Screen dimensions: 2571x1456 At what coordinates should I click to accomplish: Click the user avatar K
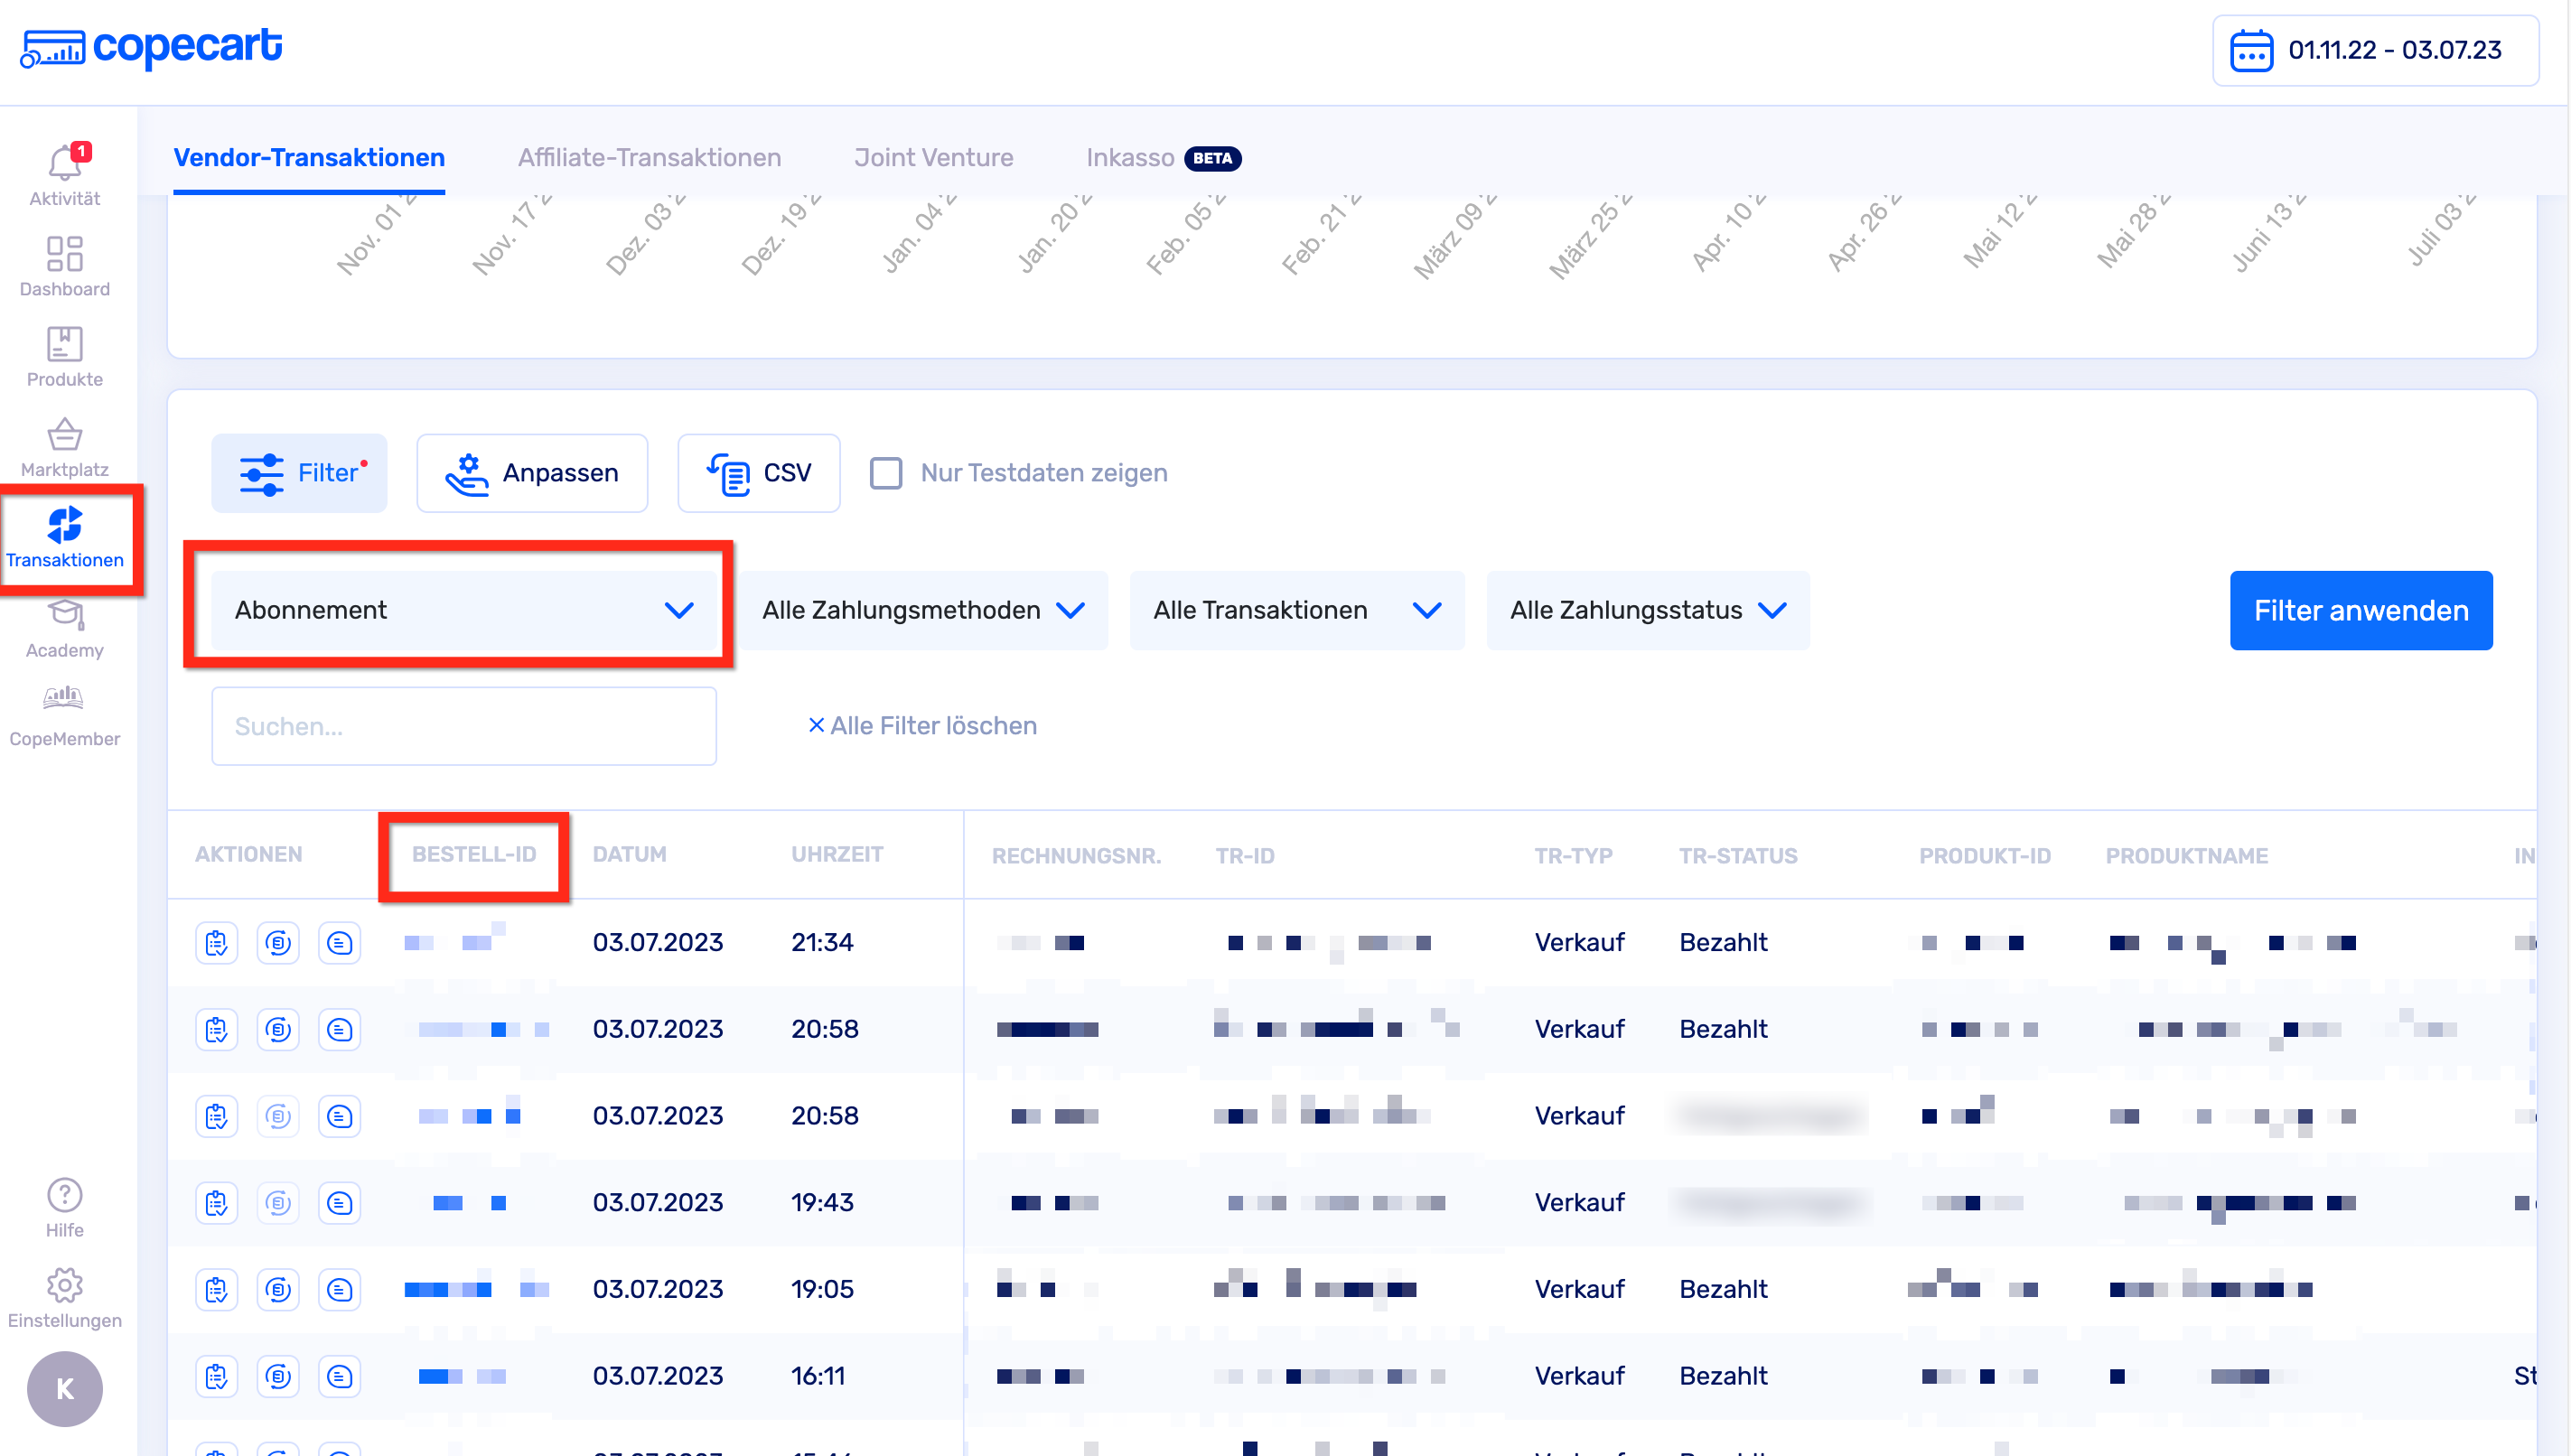click(x=65, y=1388)
